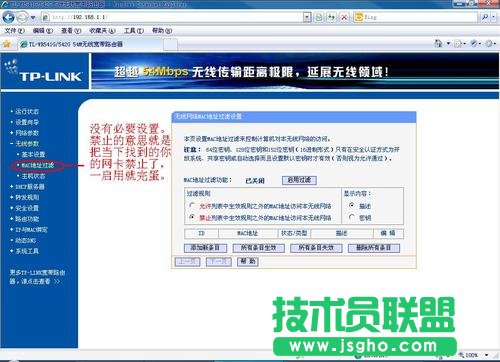
Task: Expand 路由功能 in the sidebar
Action: pyautogui.click(x=27, y=219)
